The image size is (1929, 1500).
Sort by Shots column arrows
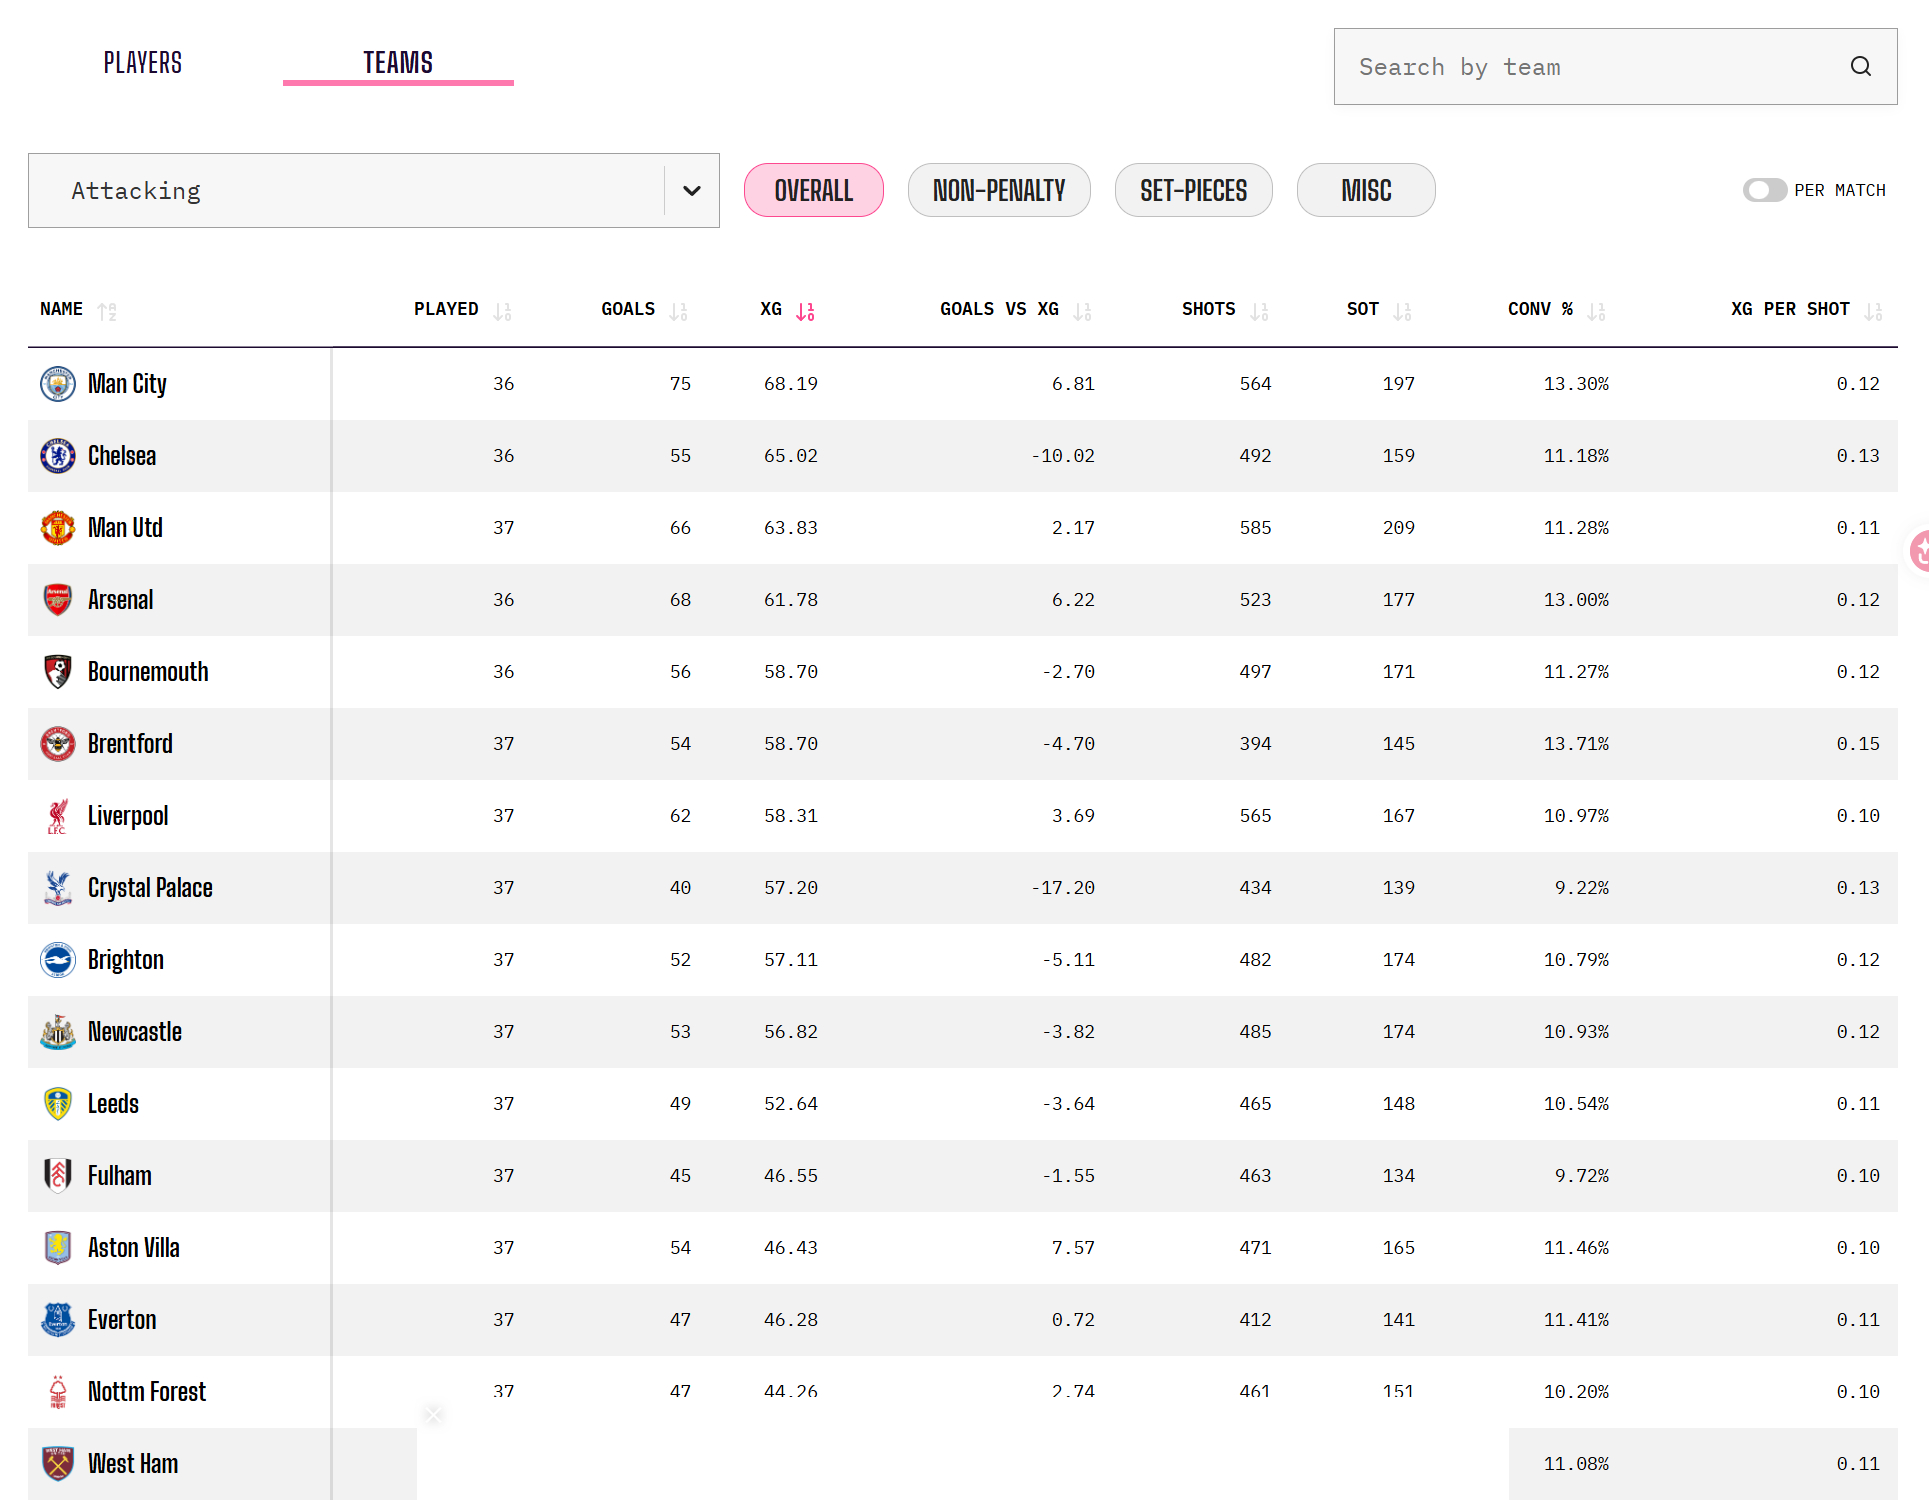coord(1259,311)
